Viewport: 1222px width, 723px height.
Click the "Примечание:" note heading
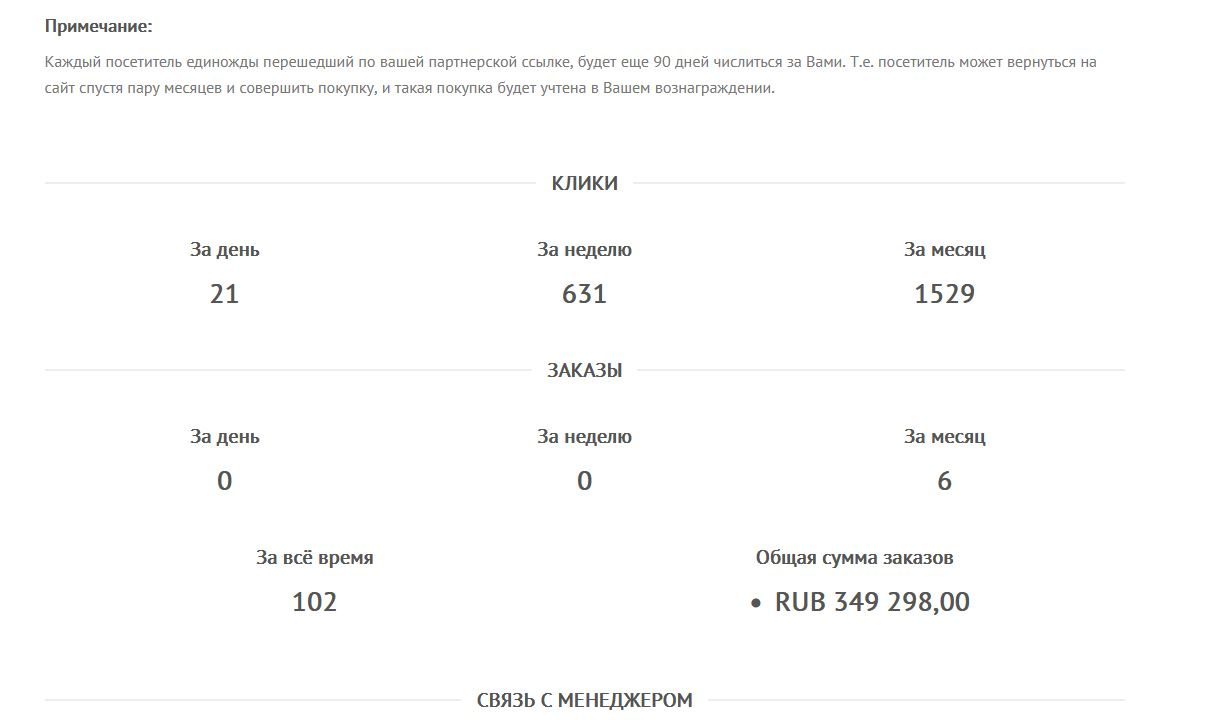point(98,26)
